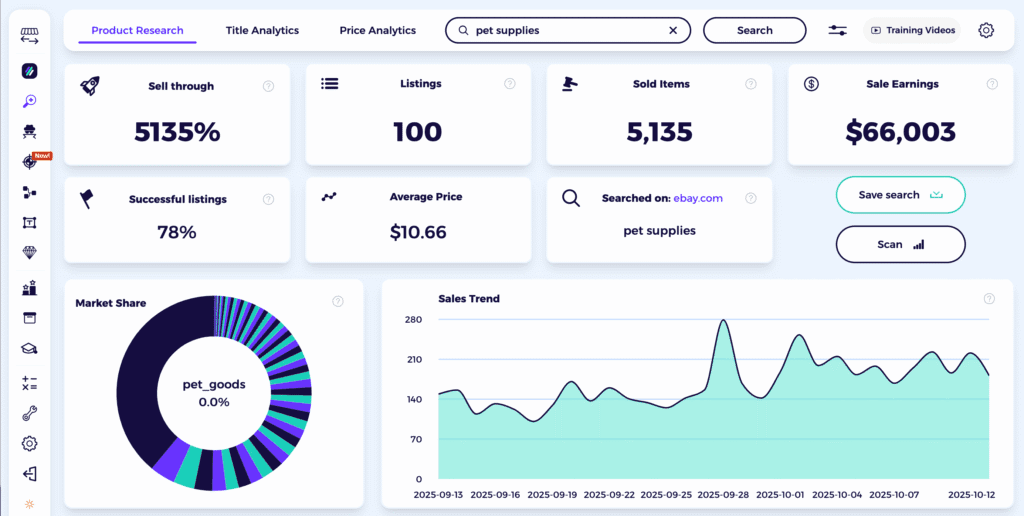Click the spy competitor research sidebar icon
The width and height of the screenshot is (1024, 516).
pyautogui.click(x=29, y=131)
